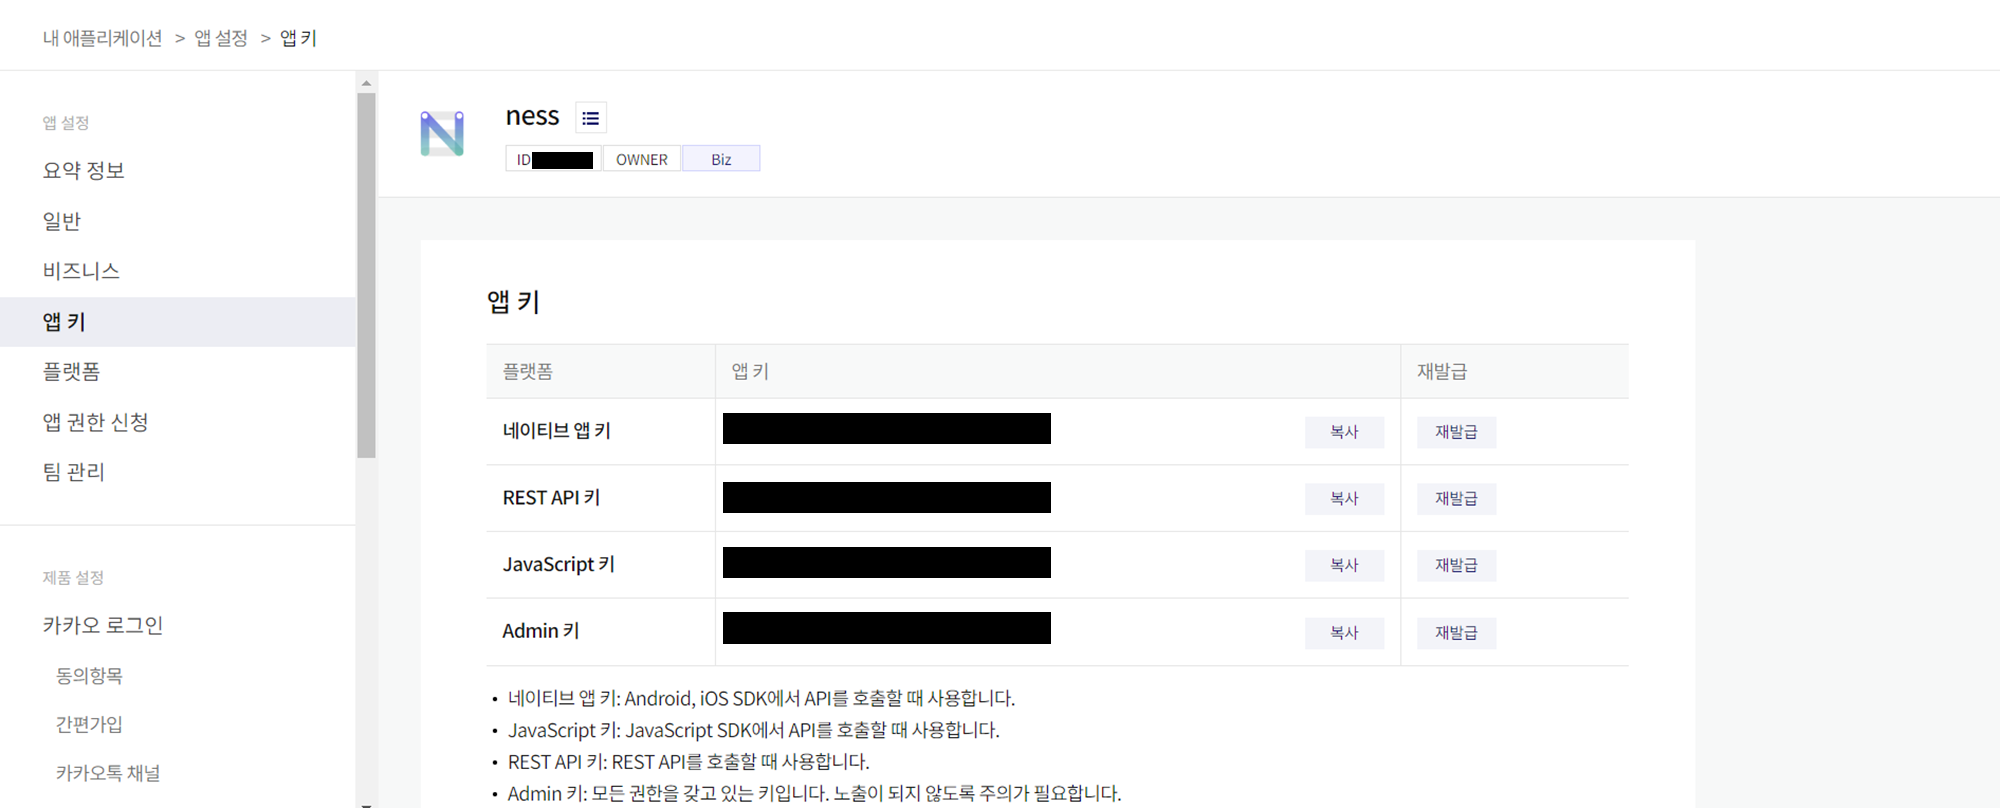2000x808 pixels.
Task: Click the app ID badge
Action: tap(554, 159)
